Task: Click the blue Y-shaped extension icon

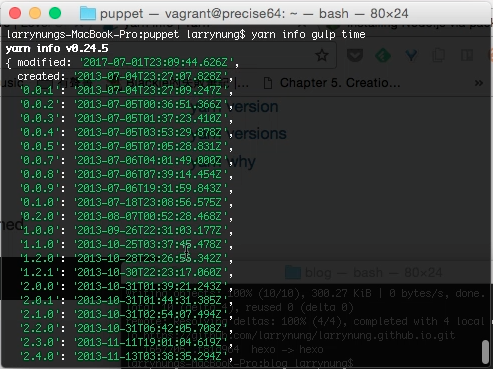Action: point(411,55)
